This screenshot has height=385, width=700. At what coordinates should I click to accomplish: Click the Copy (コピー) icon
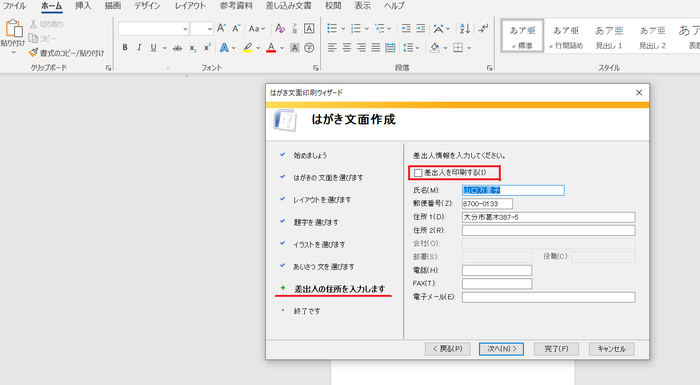pos(33,38)
